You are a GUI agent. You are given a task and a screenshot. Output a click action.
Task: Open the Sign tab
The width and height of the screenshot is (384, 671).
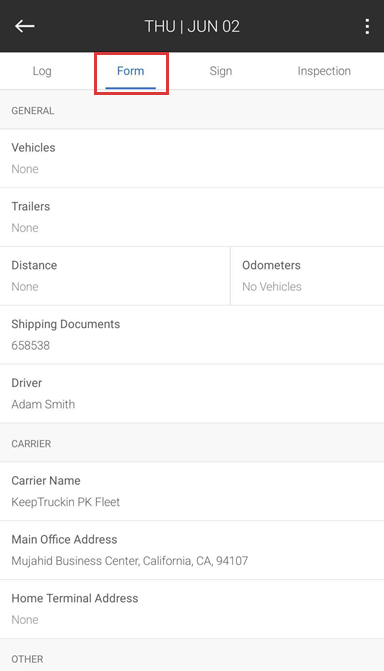point(221,71)
